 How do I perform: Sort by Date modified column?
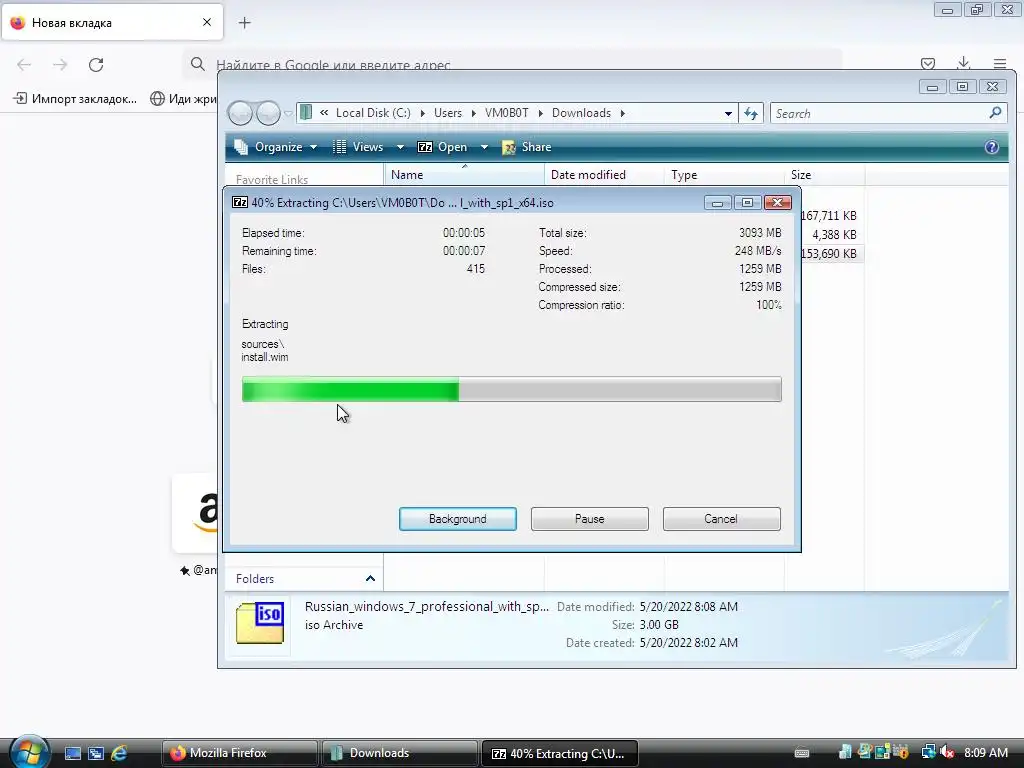(604, 174)
